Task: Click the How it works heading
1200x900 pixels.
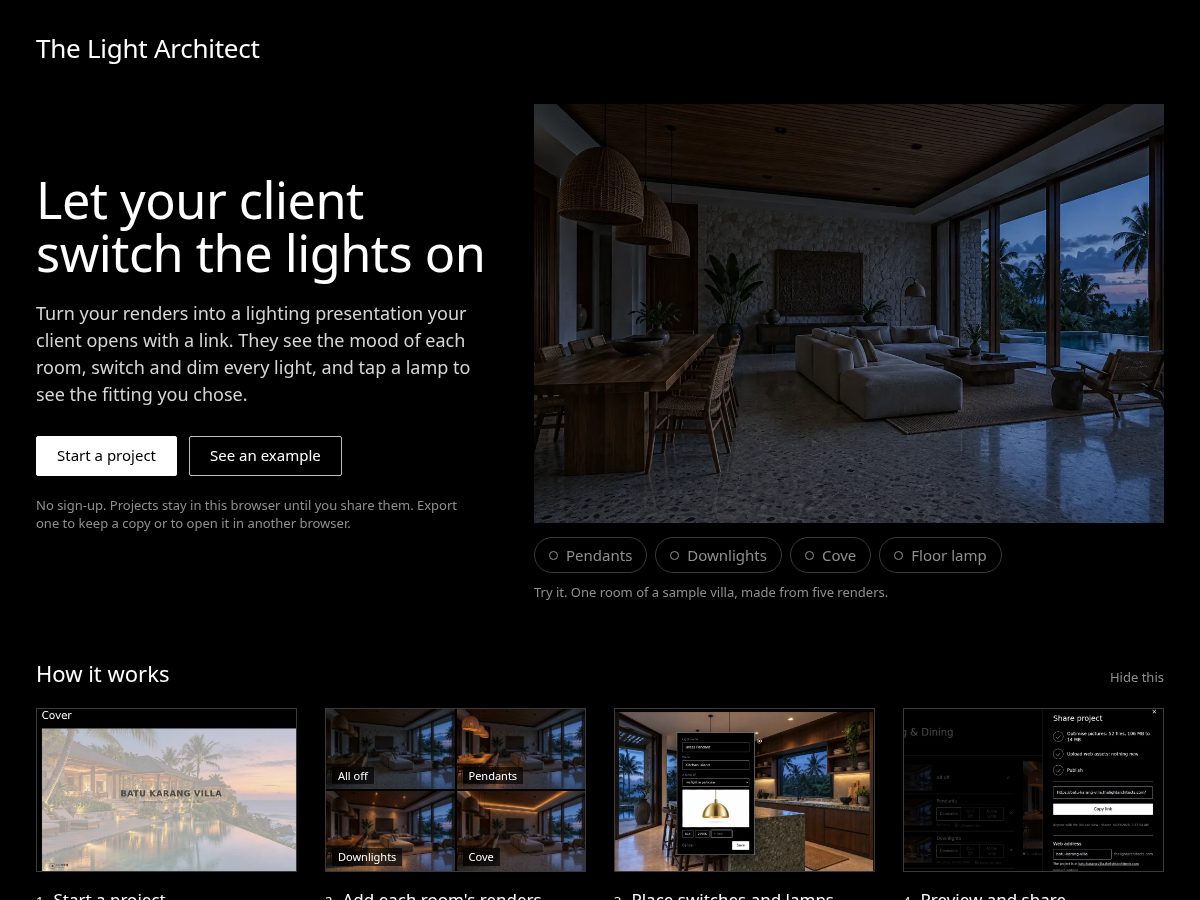Action: point(103,674)
